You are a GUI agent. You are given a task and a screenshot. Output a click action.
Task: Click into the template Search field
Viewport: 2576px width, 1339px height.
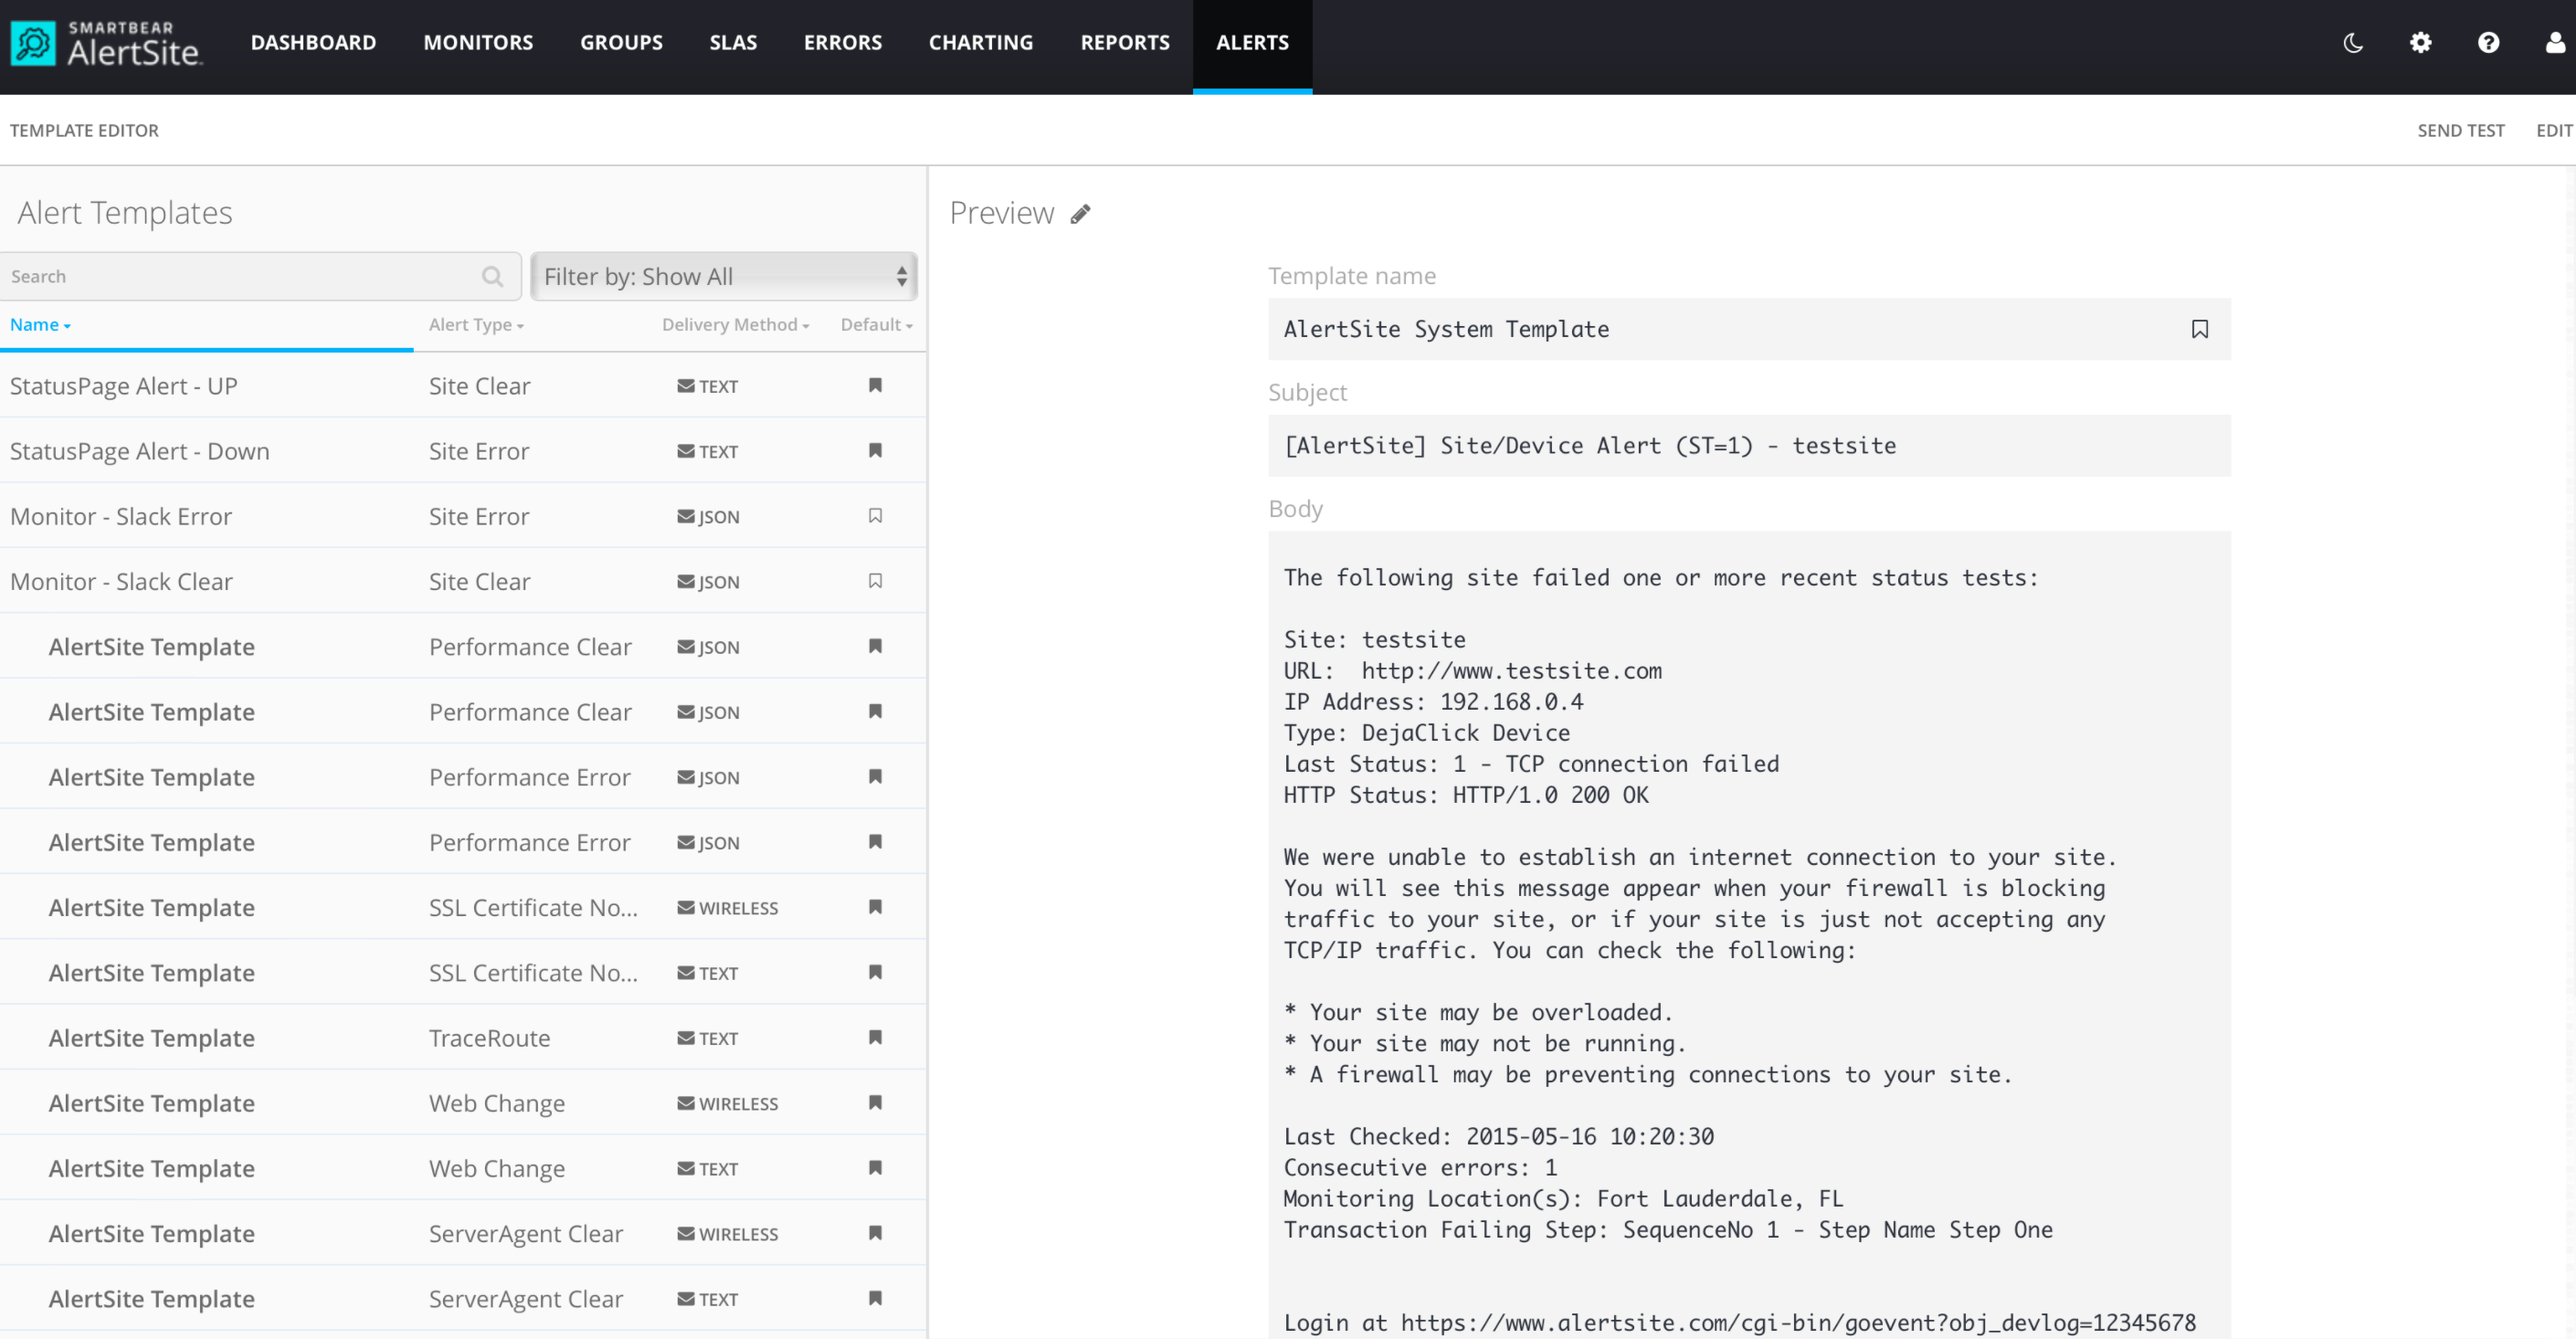click(240, 277)
